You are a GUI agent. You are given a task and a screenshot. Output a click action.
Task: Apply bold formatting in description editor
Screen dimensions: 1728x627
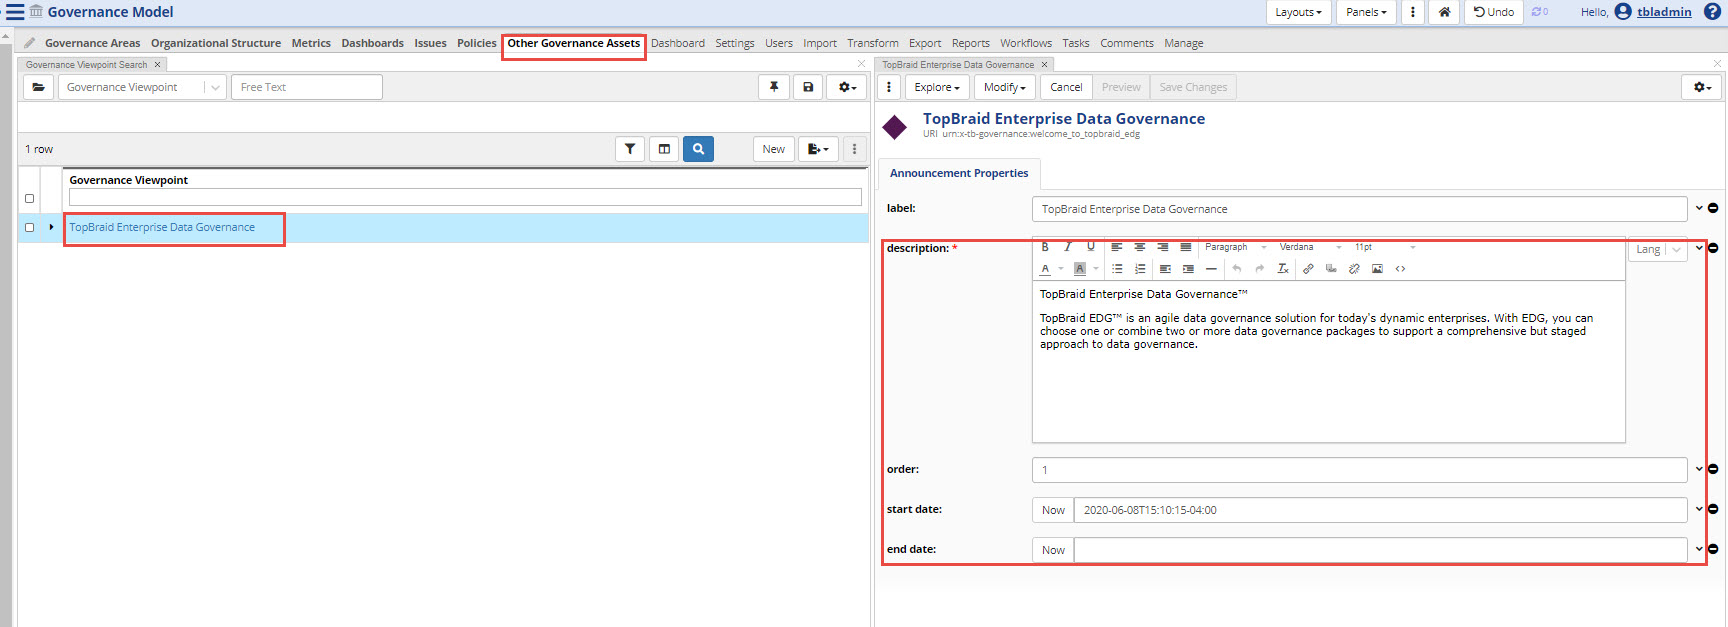[1045, 247]
